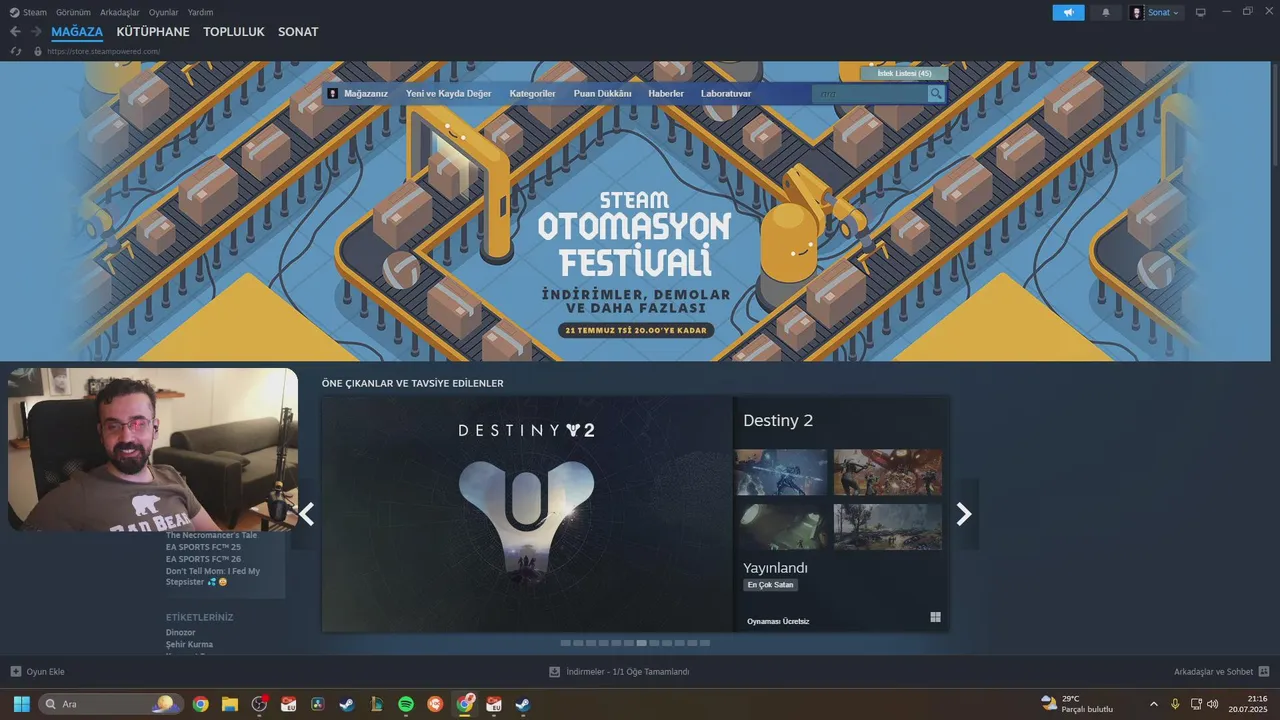
Task: Click the microphone icon in the system tray
Action: coord(1176,704)
